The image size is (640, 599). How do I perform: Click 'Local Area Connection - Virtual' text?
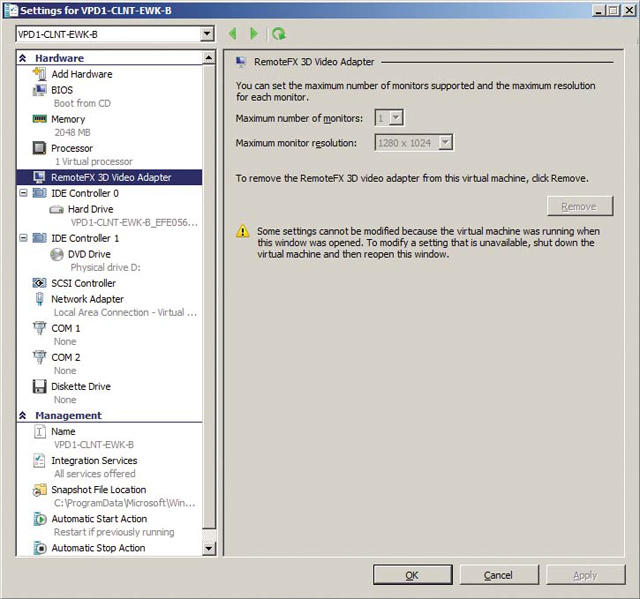[x=125, y=312]
